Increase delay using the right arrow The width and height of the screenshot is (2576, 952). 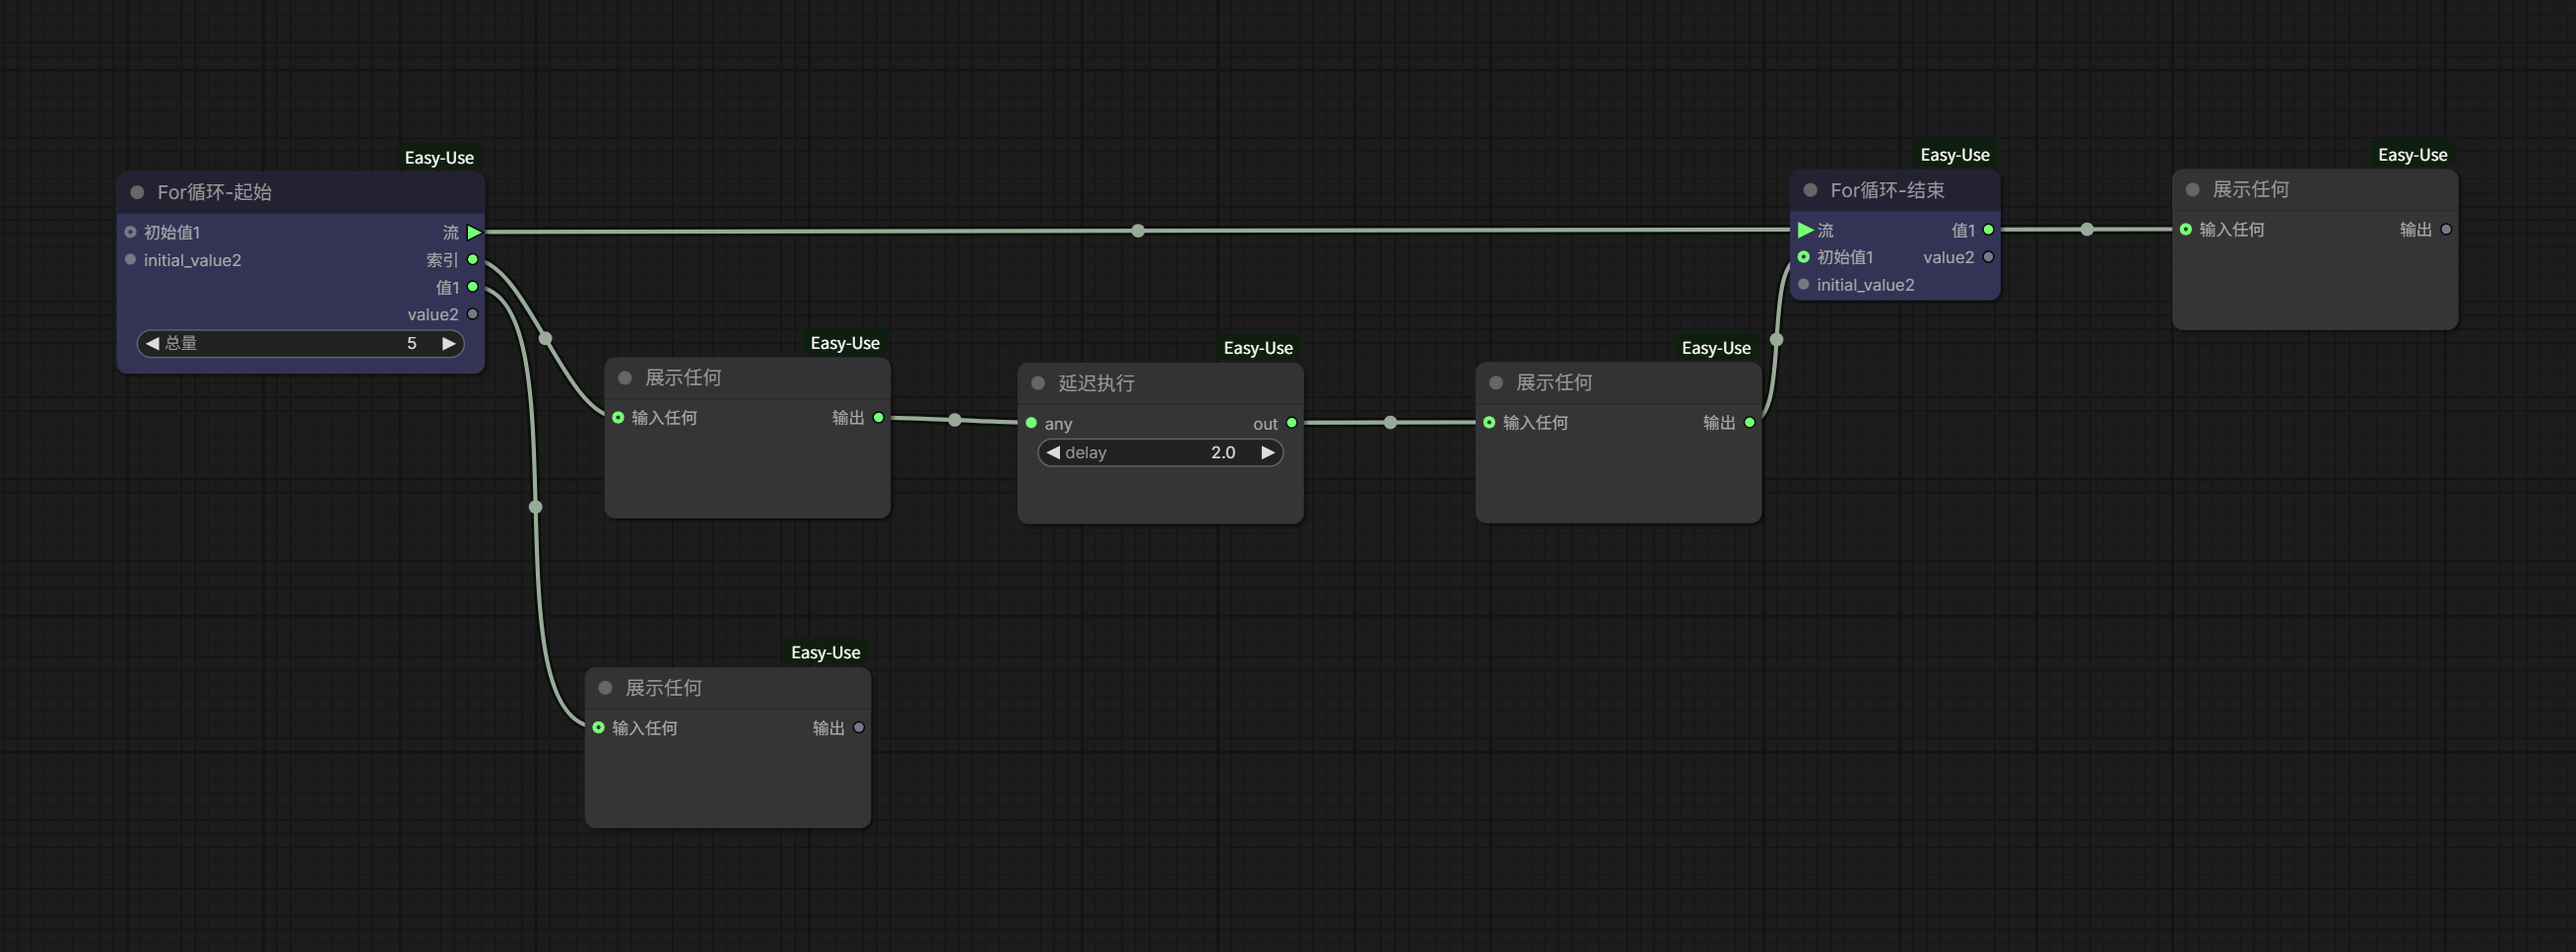(x=1267, y=452)
